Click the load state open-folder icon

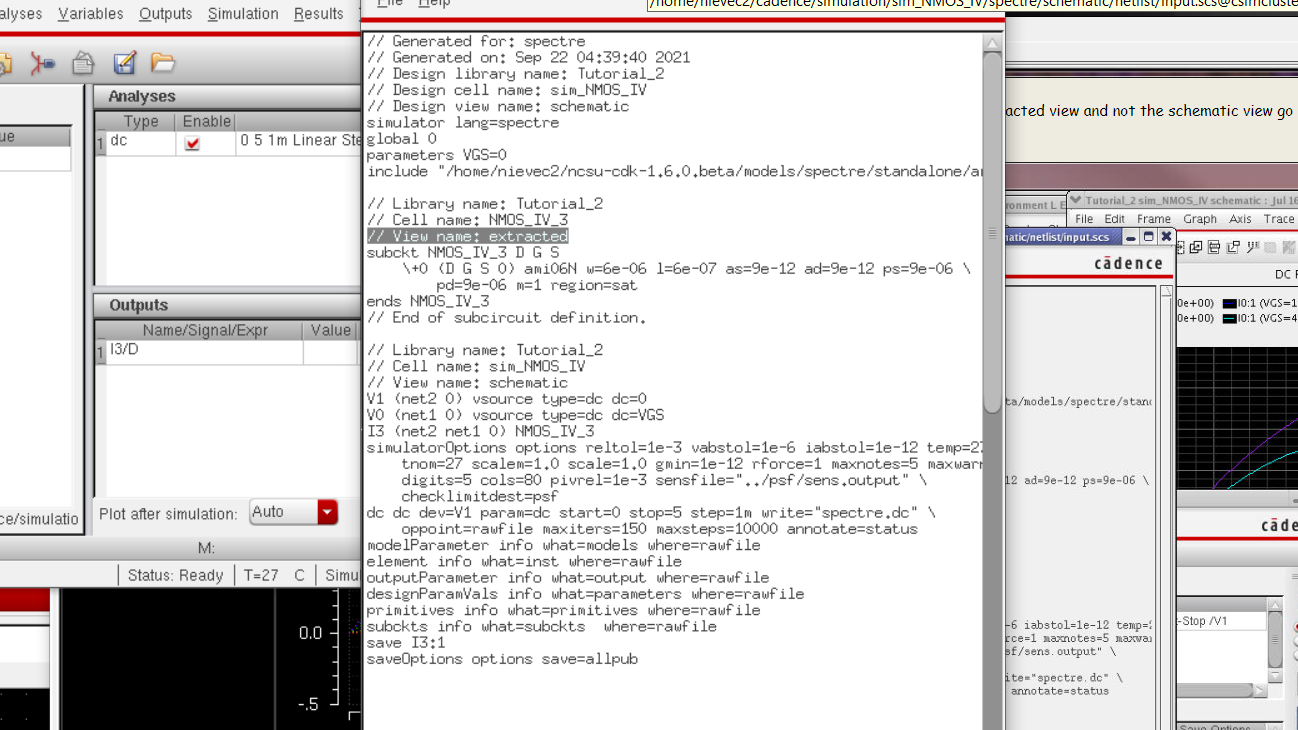click(163, 64)
